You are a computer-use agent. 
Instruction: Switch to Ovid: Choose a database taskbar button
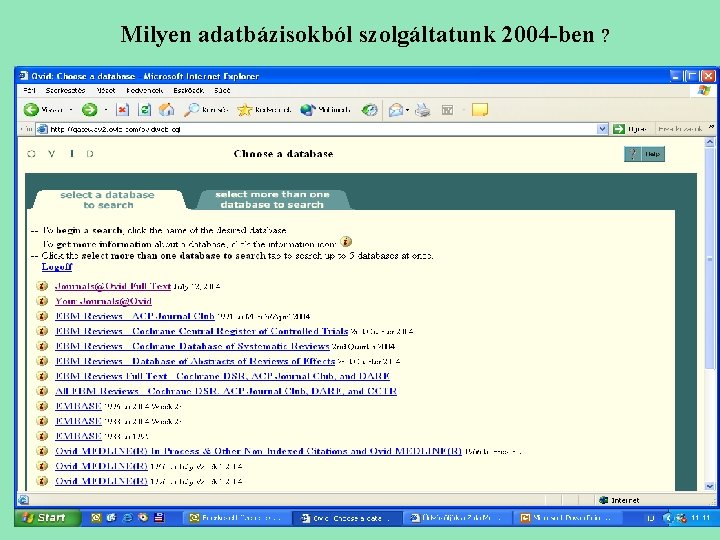coord(347,518)
